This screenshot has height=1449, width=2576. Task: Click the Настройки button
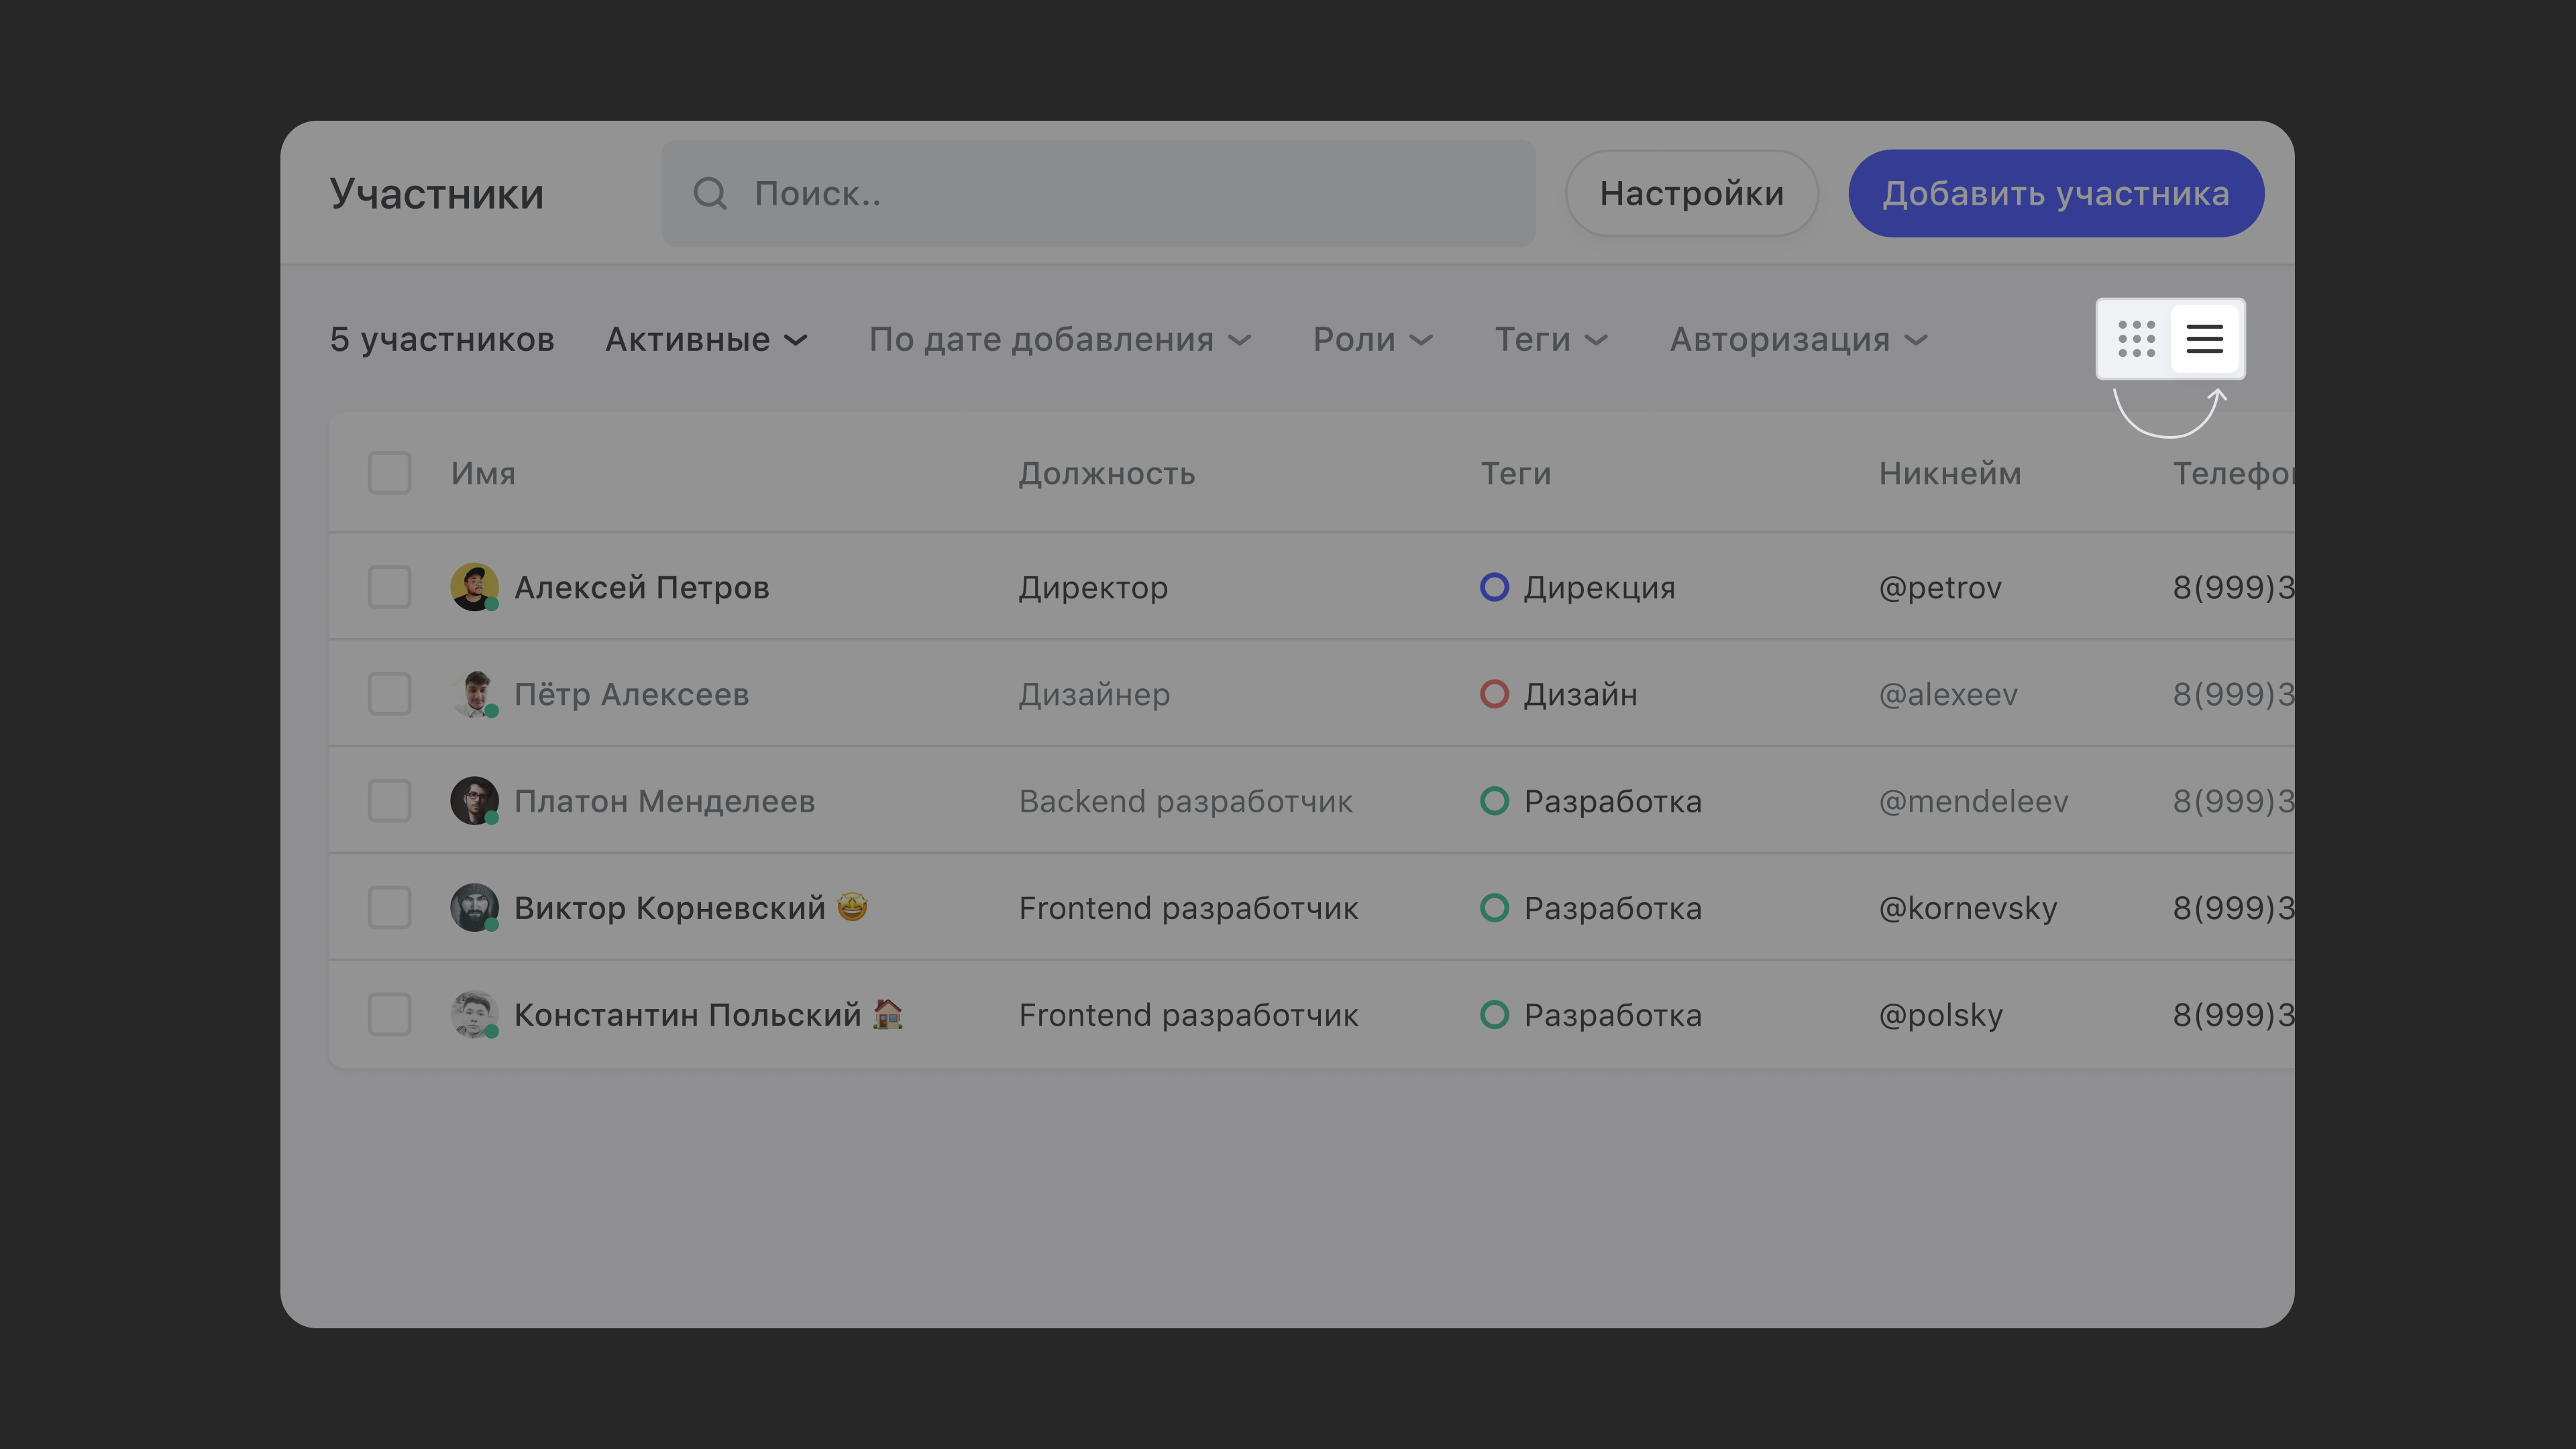(1691, 193)
